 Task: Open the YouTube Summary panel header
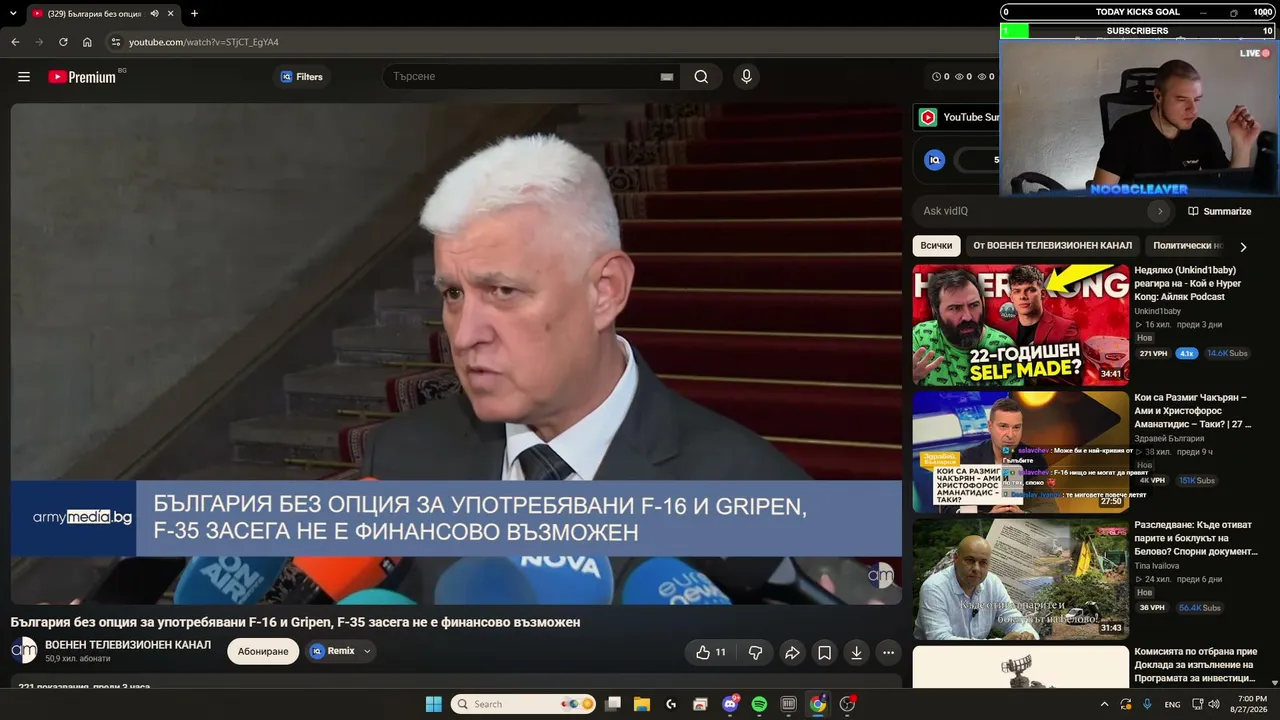tap(957, 117)
